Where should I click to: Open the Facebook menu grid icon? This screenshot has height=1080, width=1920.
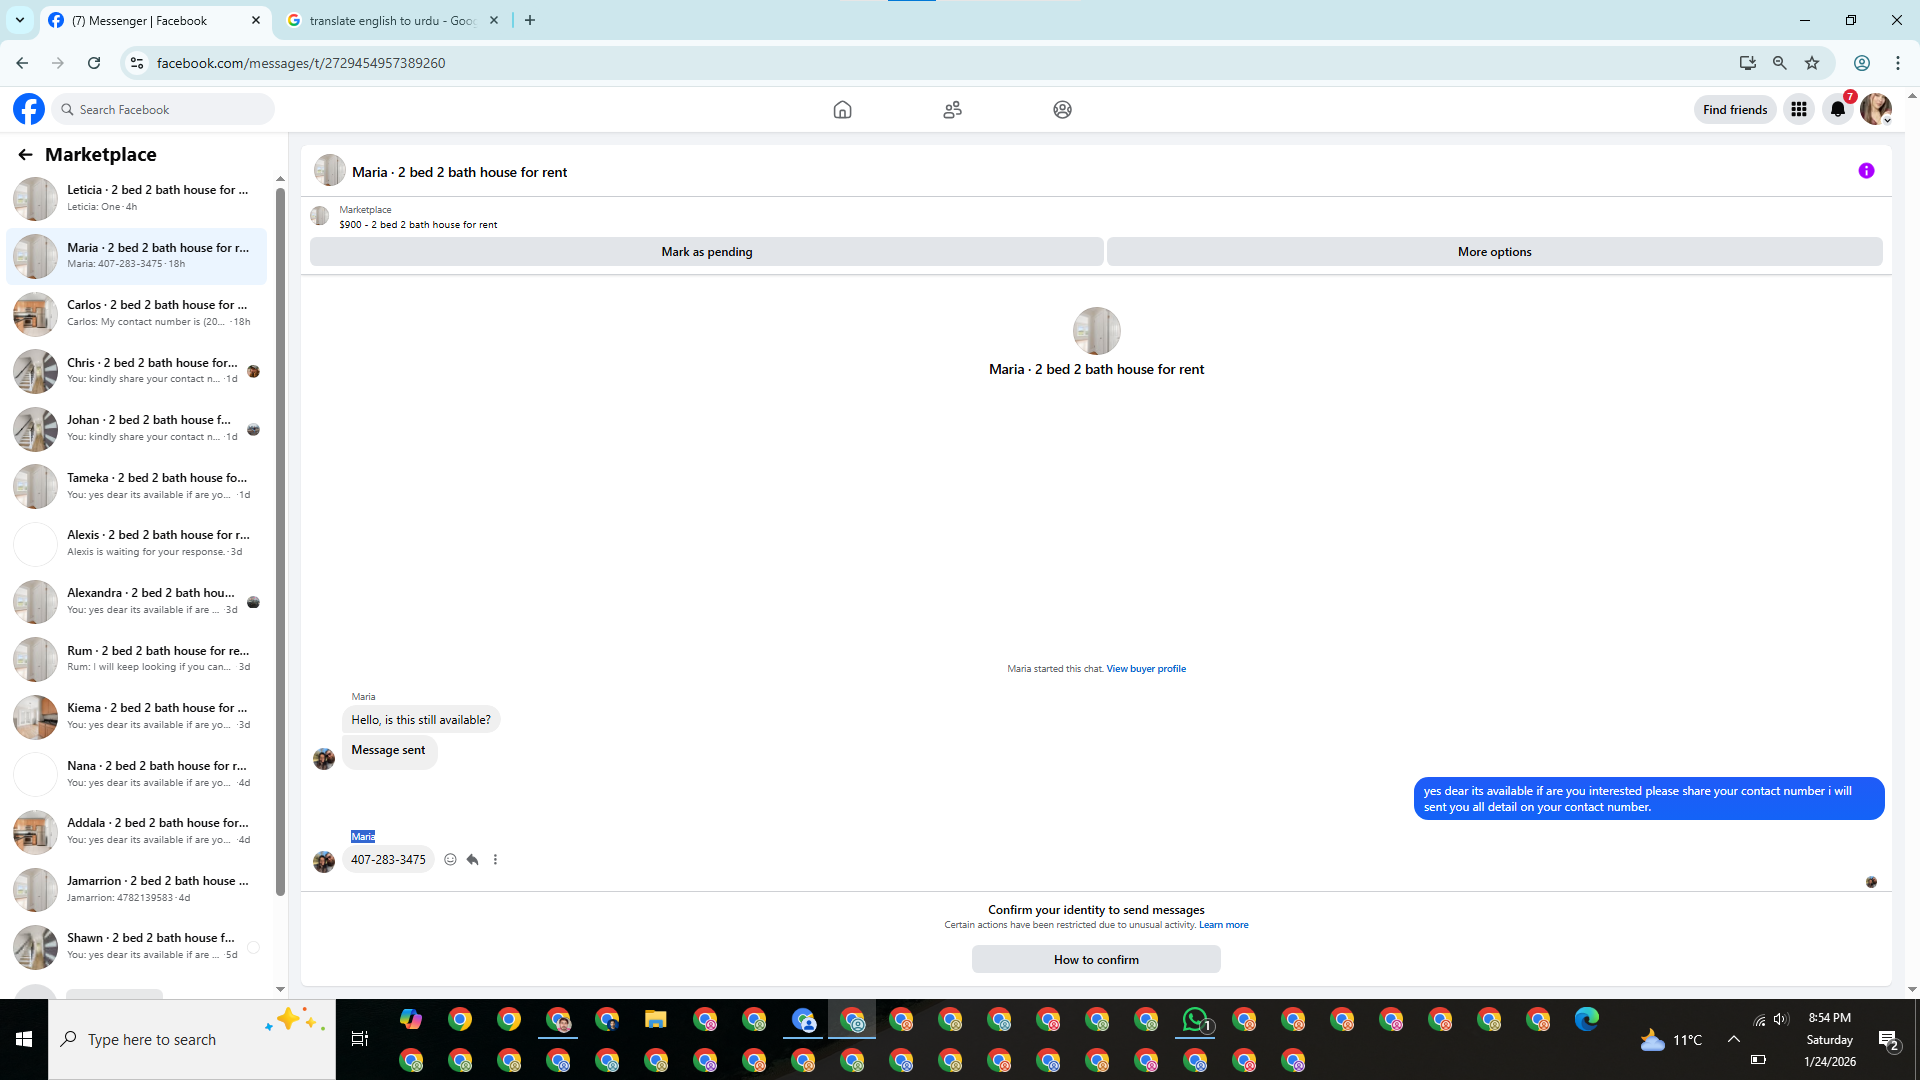1798,110
